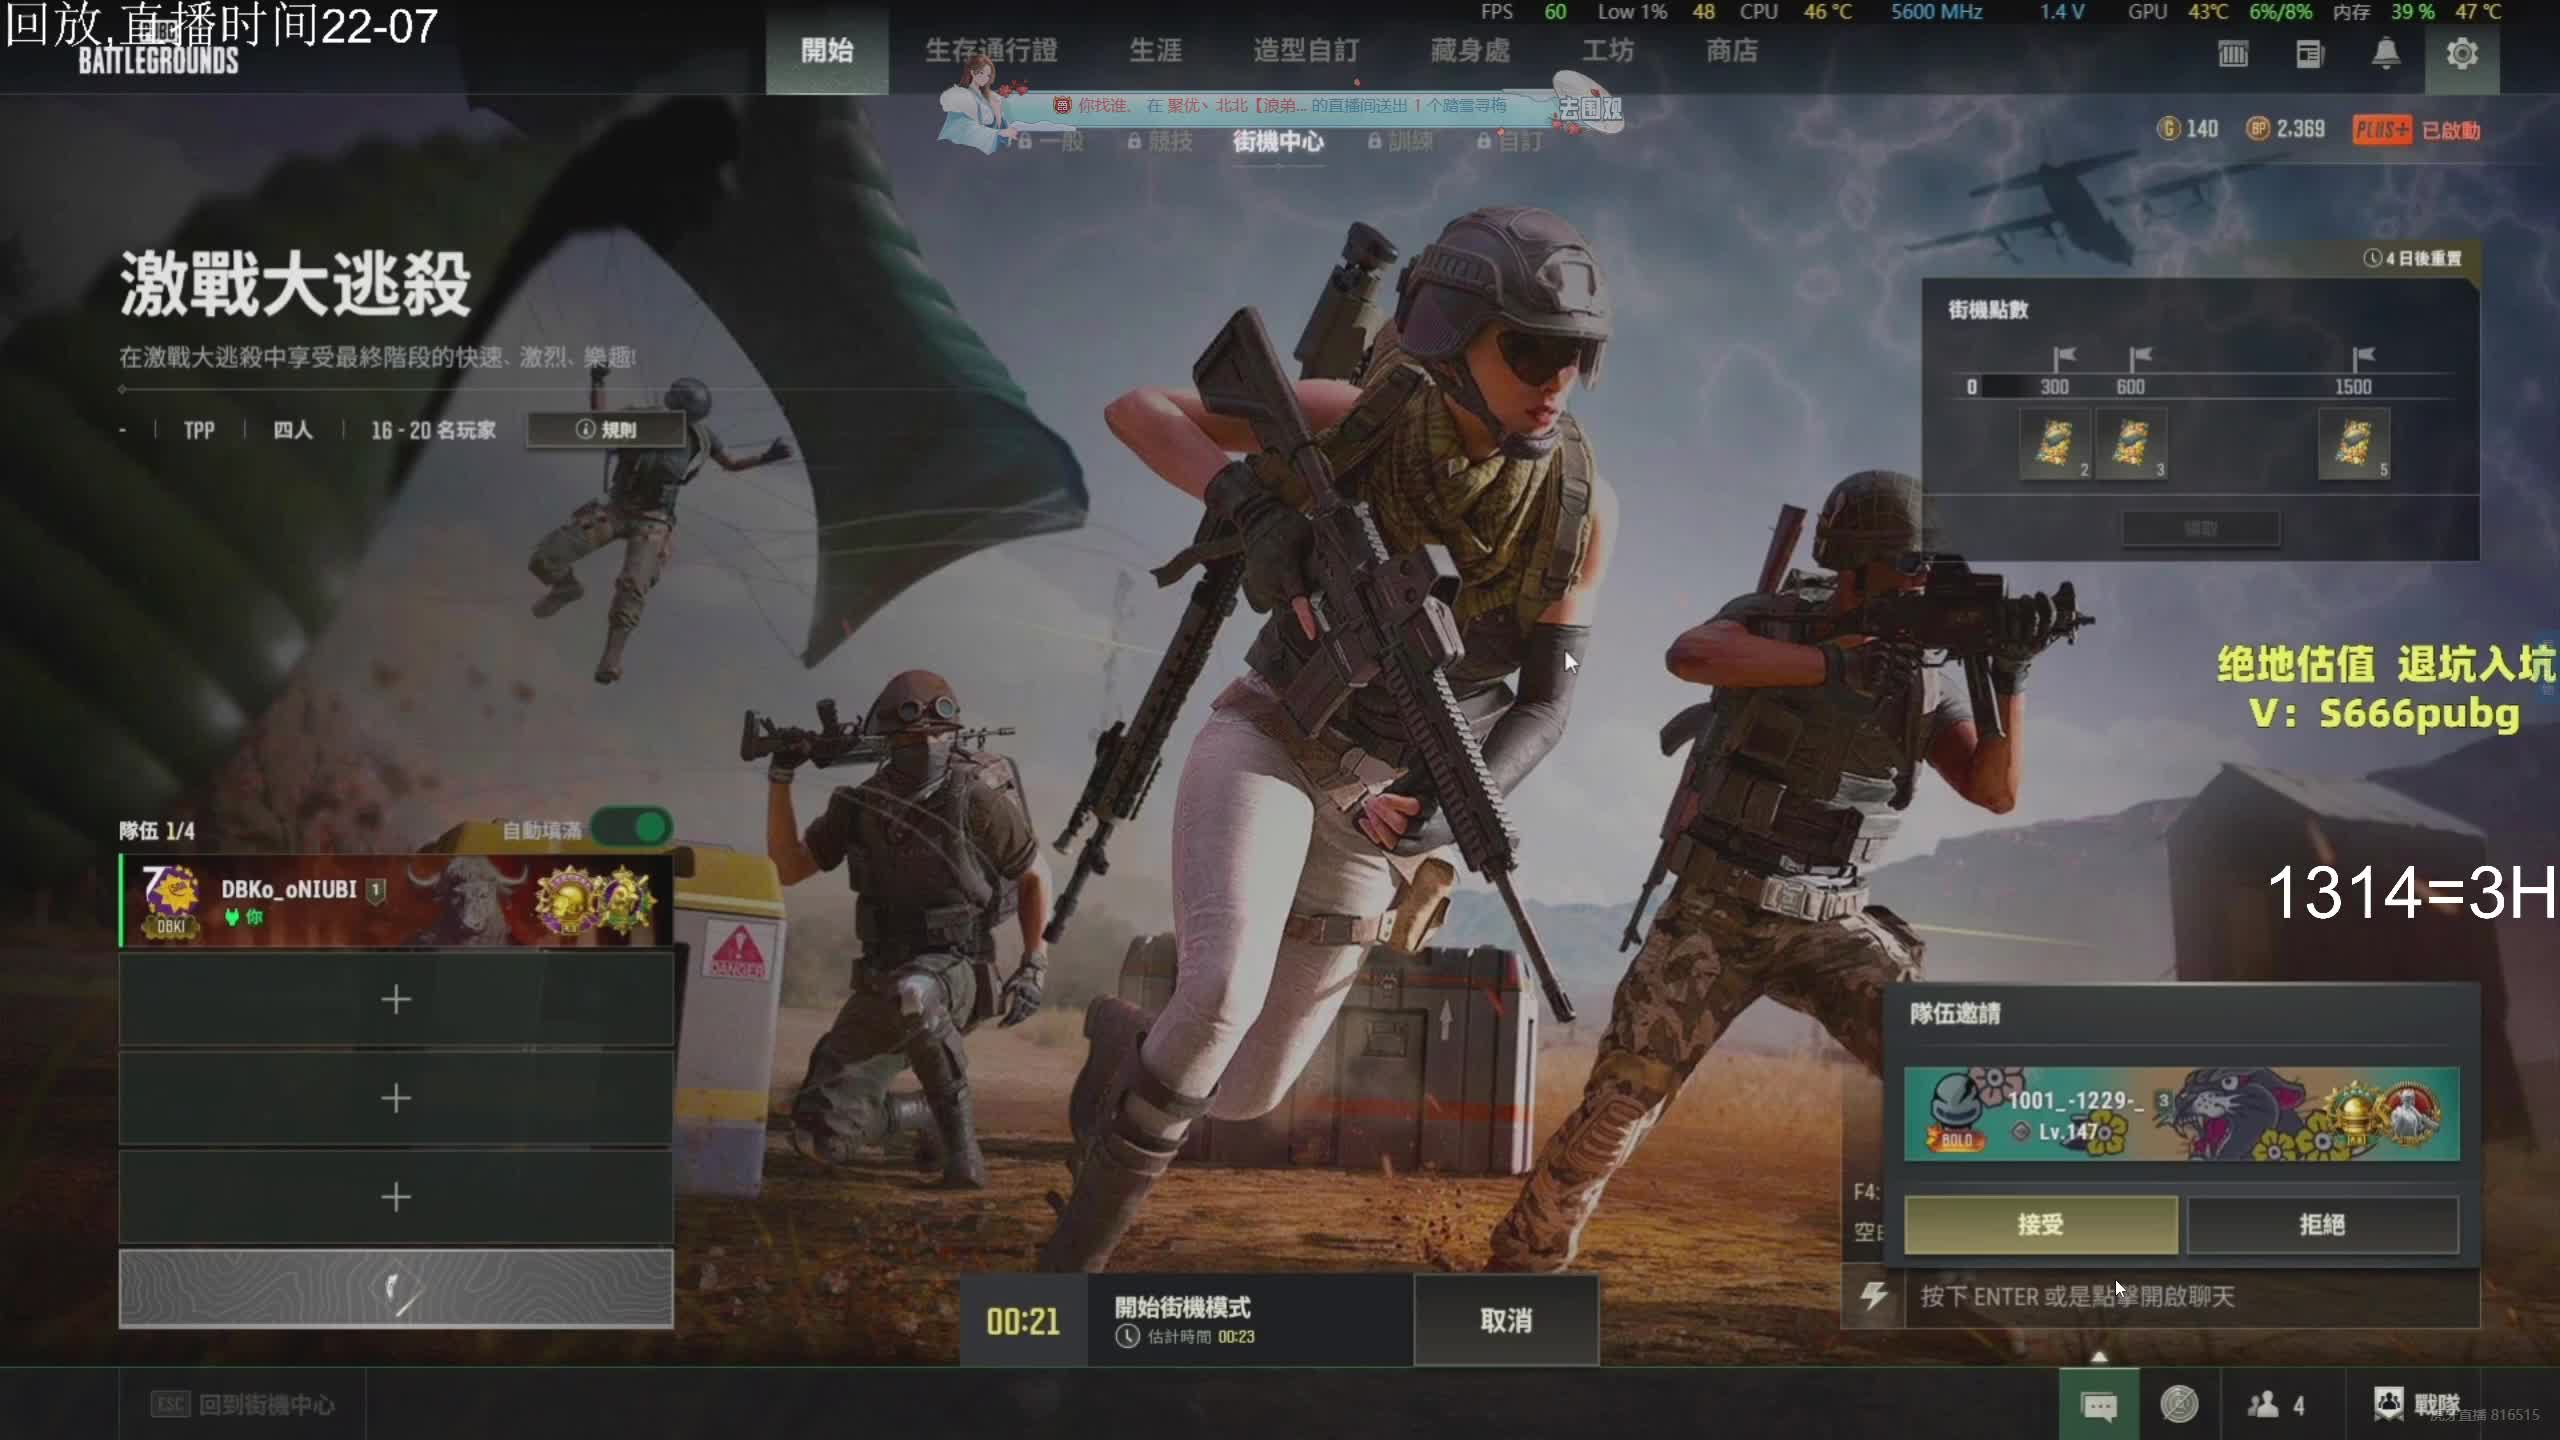The height and width of the screenshot is (1440, 2560).
Task: Expand the chat panel arrow above chat icon
Action: [2099, 1357]
